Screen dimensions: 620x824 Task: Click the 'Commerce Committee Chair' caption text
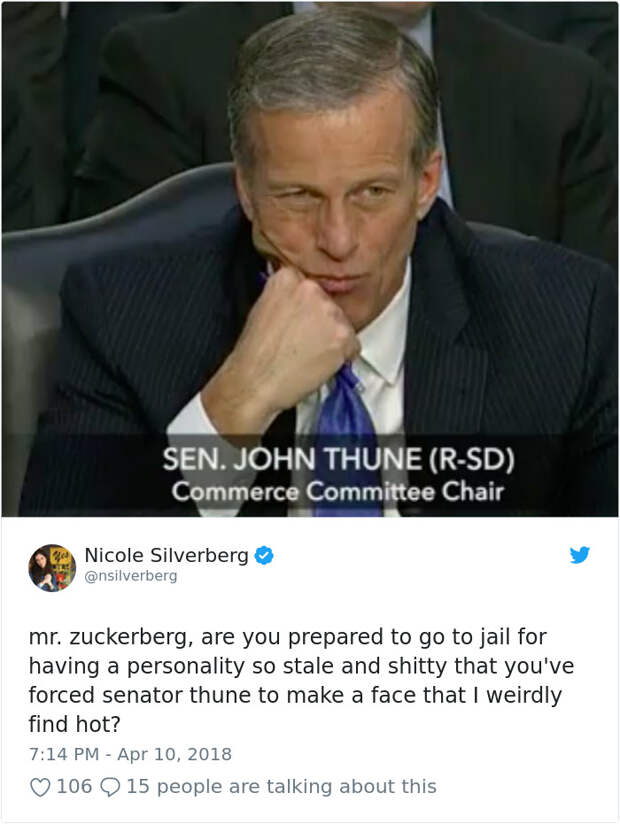(x=338, y=492)
